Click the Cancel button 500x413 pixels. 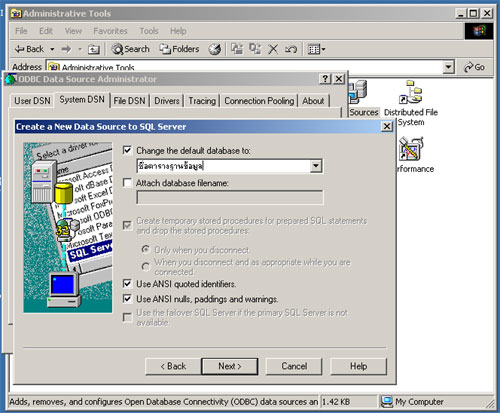(294, 366)
